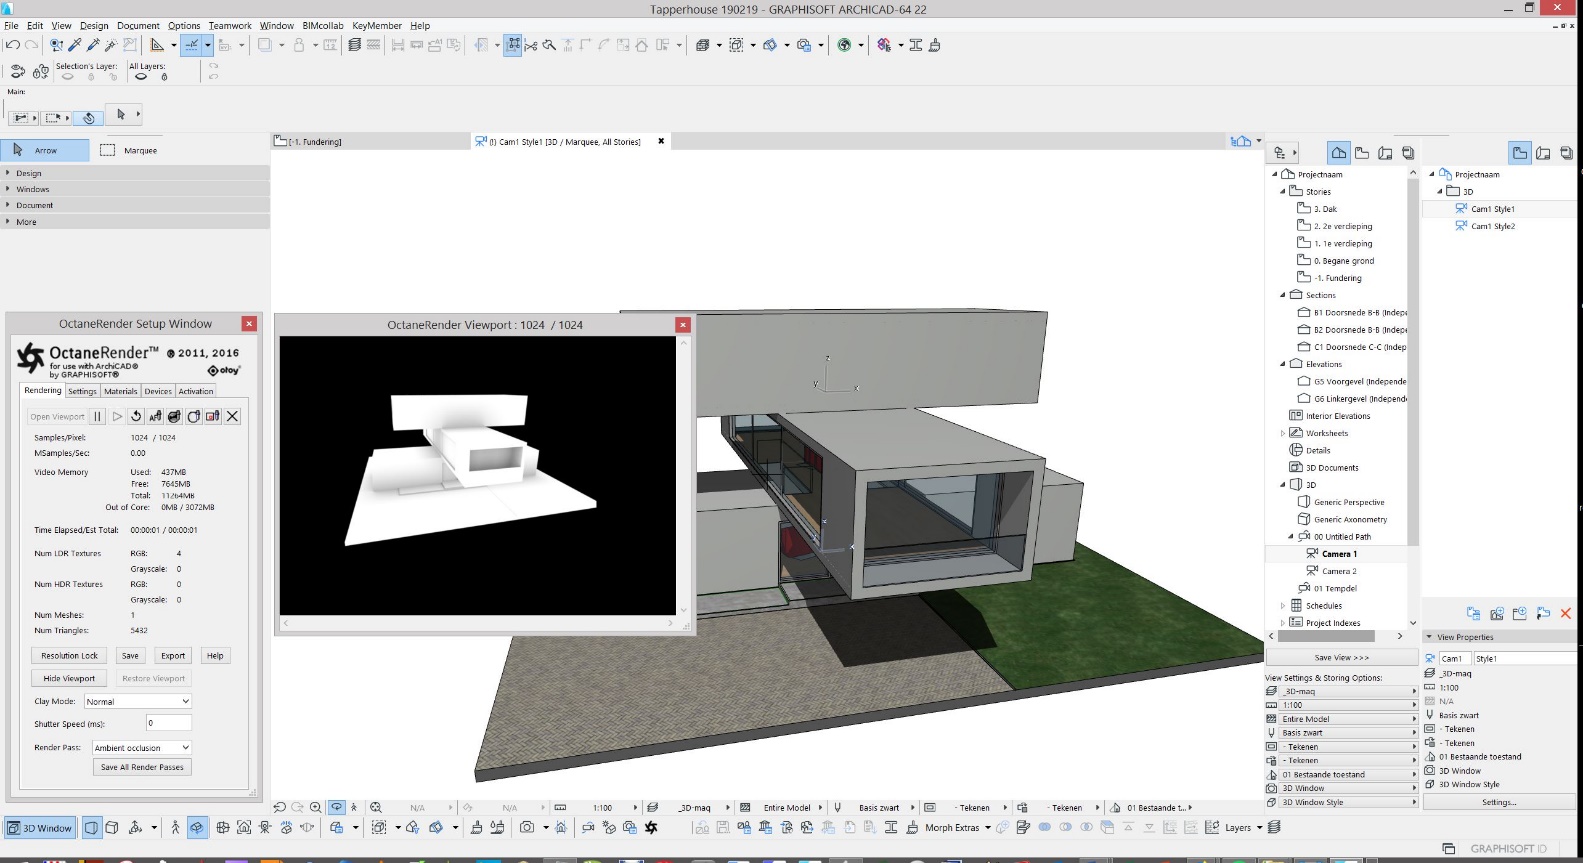Delete the selected view with red X
The image size is (1583, 863).
pyautogui.click(x=1566, y=614)
